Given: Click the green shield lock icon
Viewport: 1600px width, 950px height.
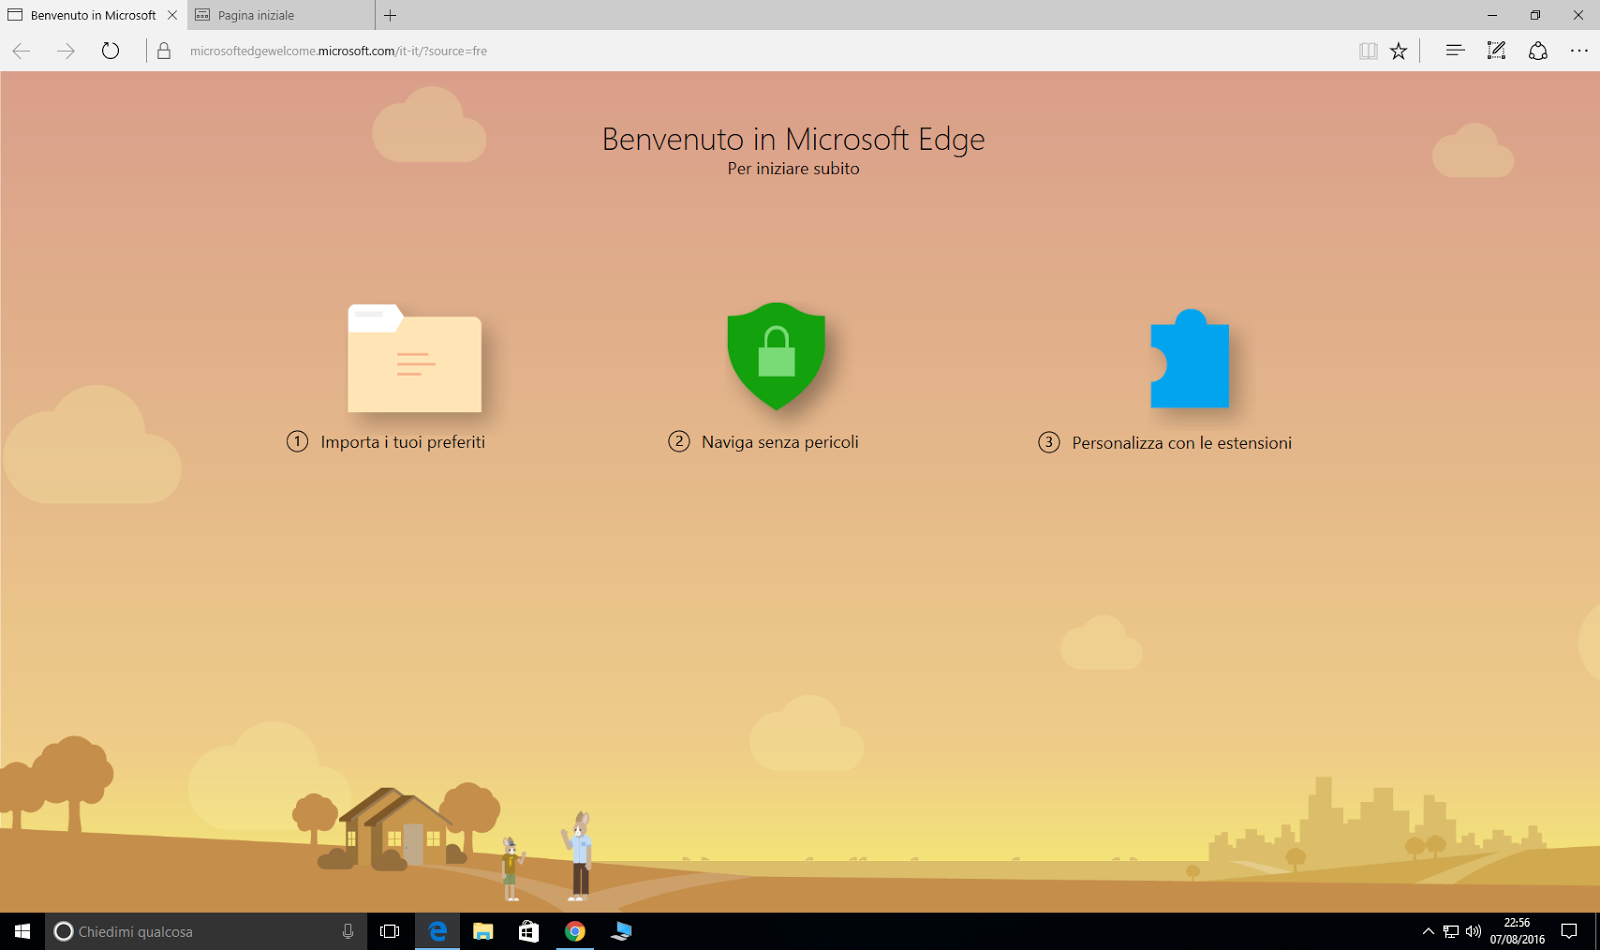Looking at the screenshot, I should (776, 356).
